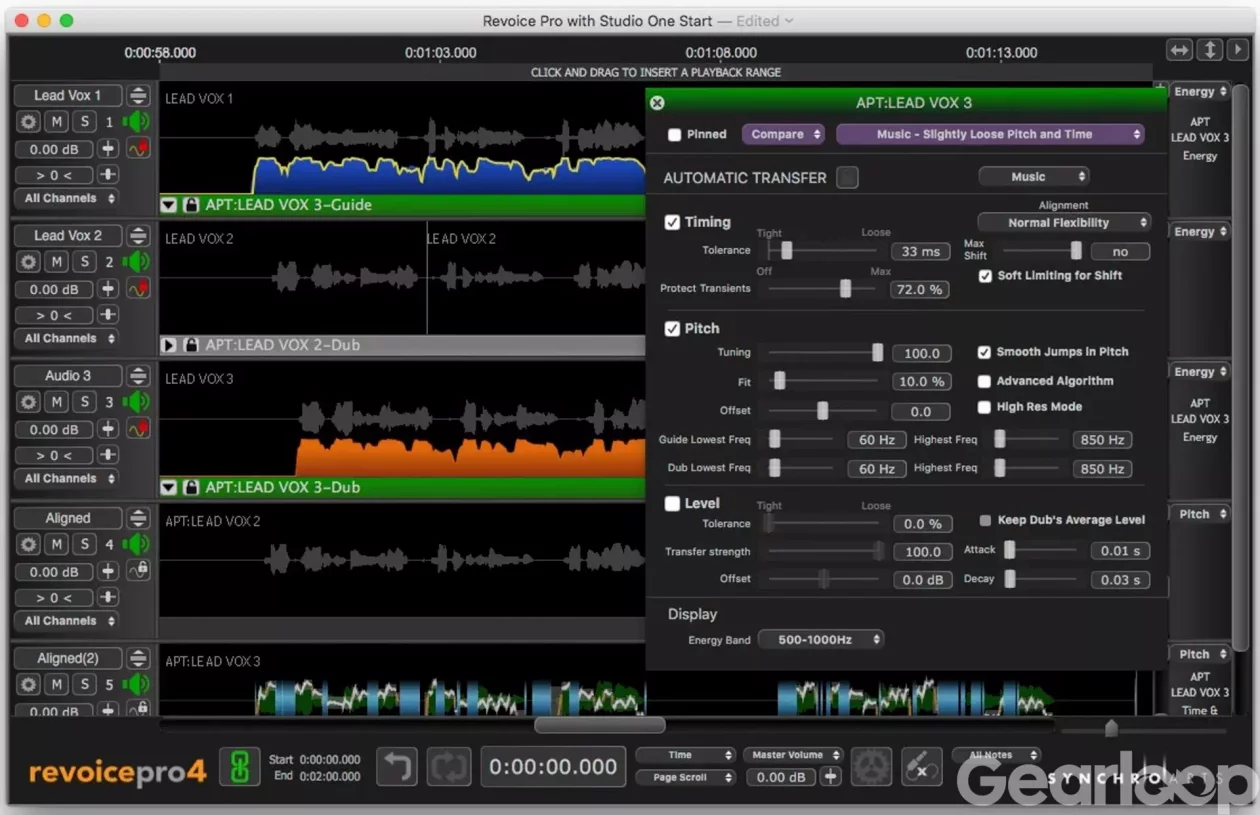Image resolution: width=1260 pixels, height=815 pixels.
Task: Open the Compare menu
Action: coord(783,134)
